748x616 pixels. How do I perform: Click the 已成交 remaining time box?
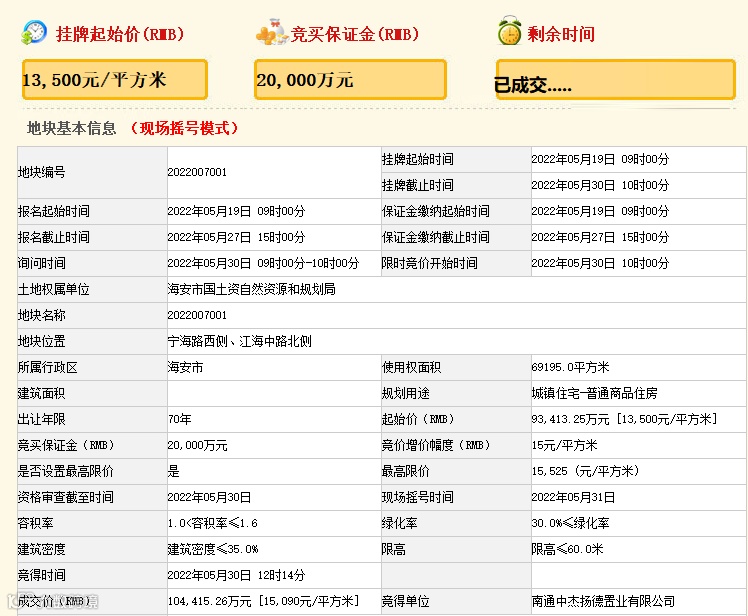[x=616, y=80]
